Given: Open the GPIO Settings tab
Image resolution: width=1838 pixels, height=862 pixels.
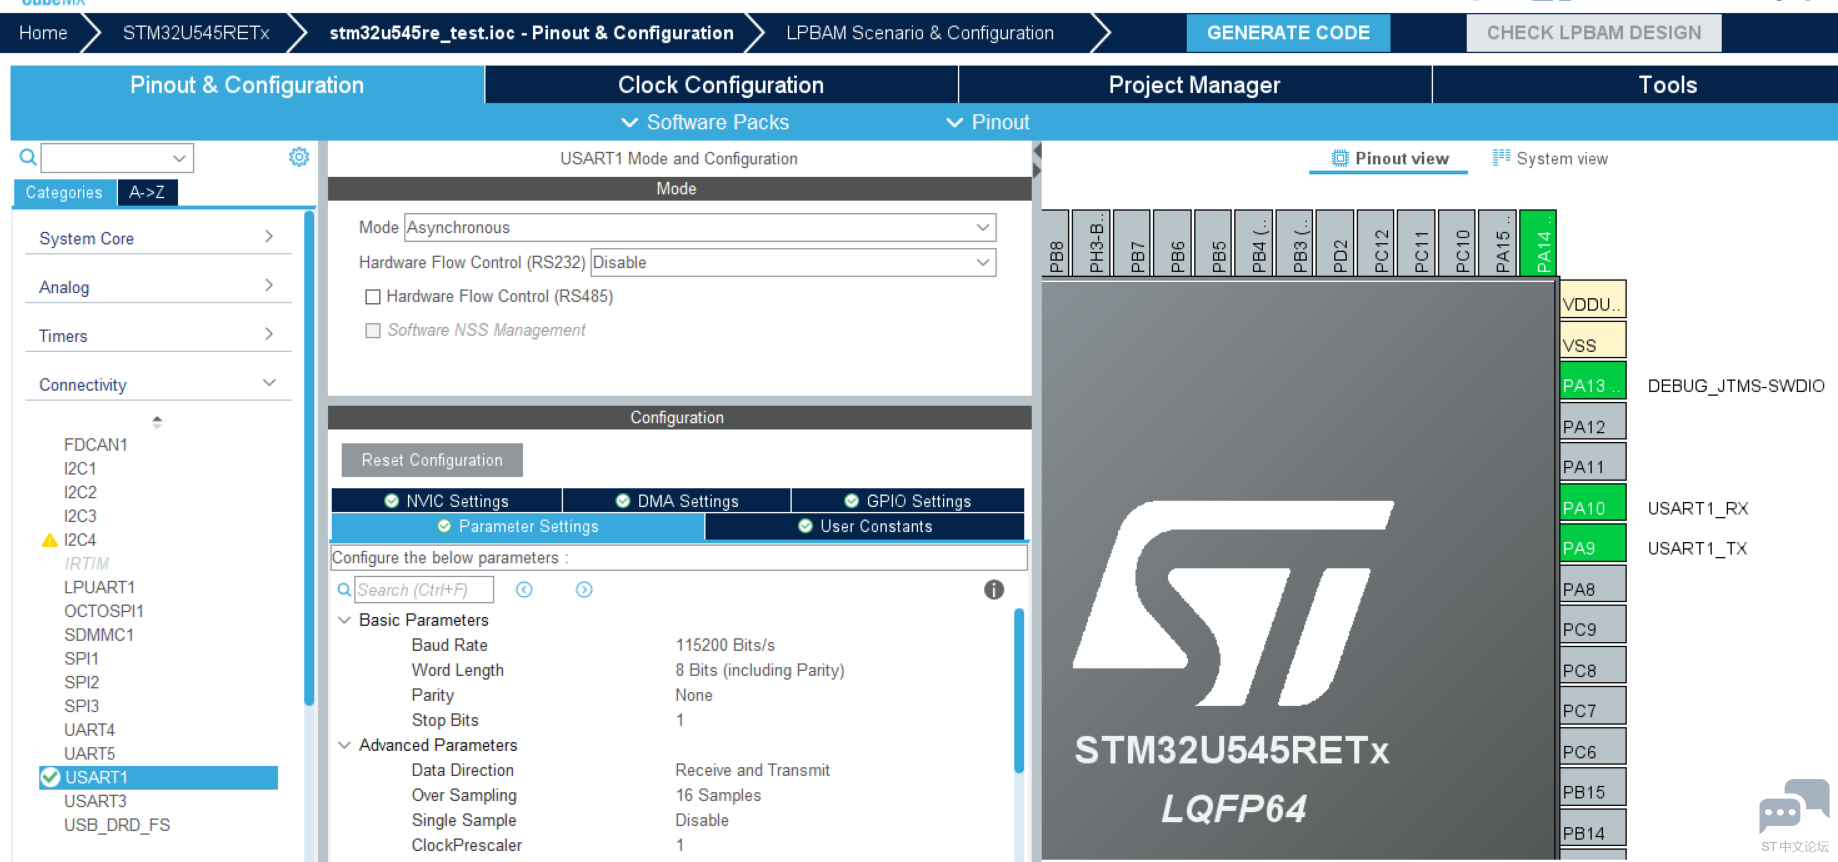Looking at the screenshot, I should point(908,501).
